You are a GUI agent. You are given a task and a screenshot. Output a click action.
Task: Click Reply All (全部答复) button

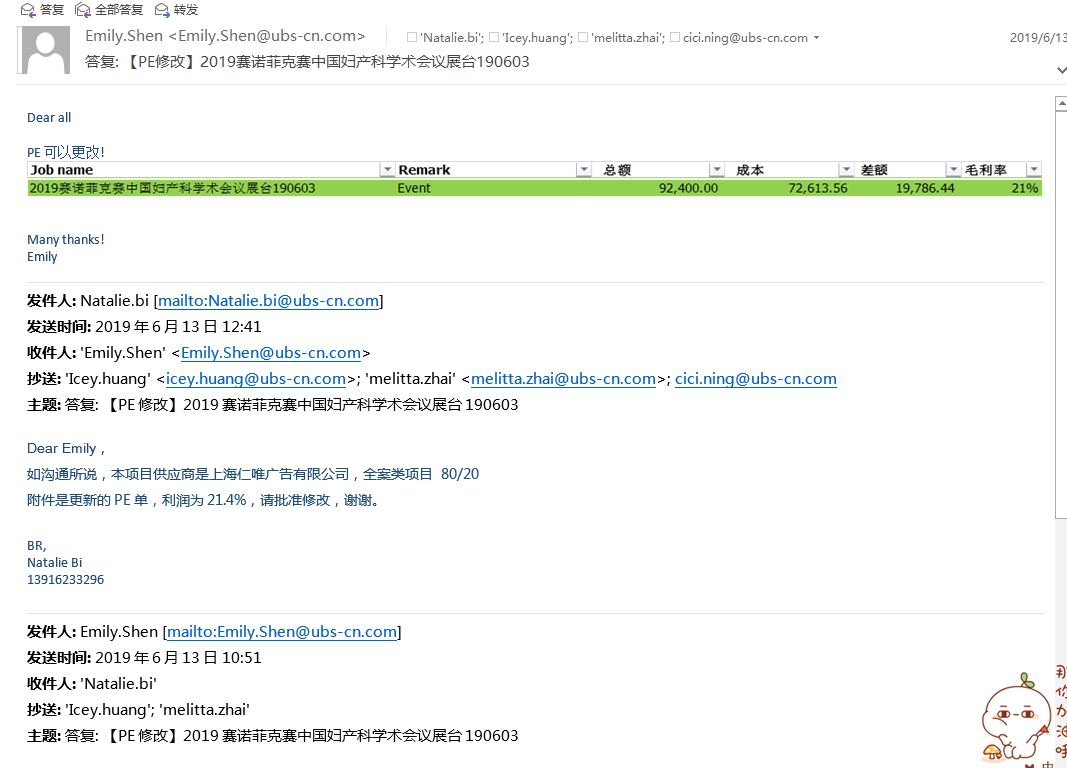108,10
